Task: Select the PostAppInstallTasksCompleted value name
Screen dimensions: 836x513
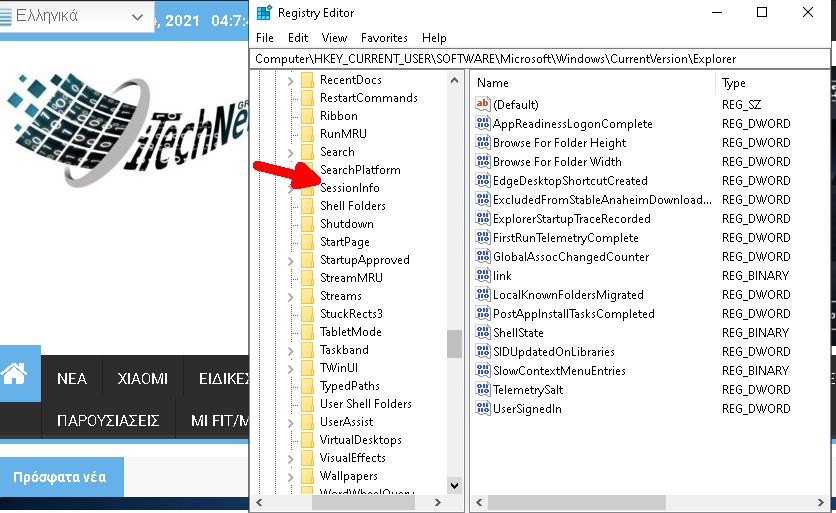Action: tap(574, 314)
